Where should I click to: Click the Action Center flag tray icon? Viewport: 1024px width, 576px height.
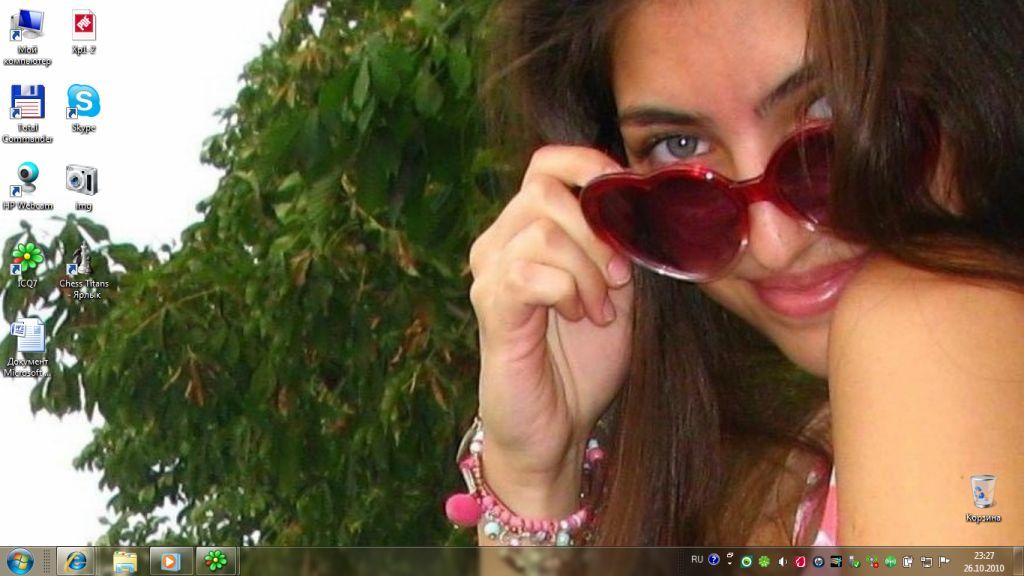(943, 561)
